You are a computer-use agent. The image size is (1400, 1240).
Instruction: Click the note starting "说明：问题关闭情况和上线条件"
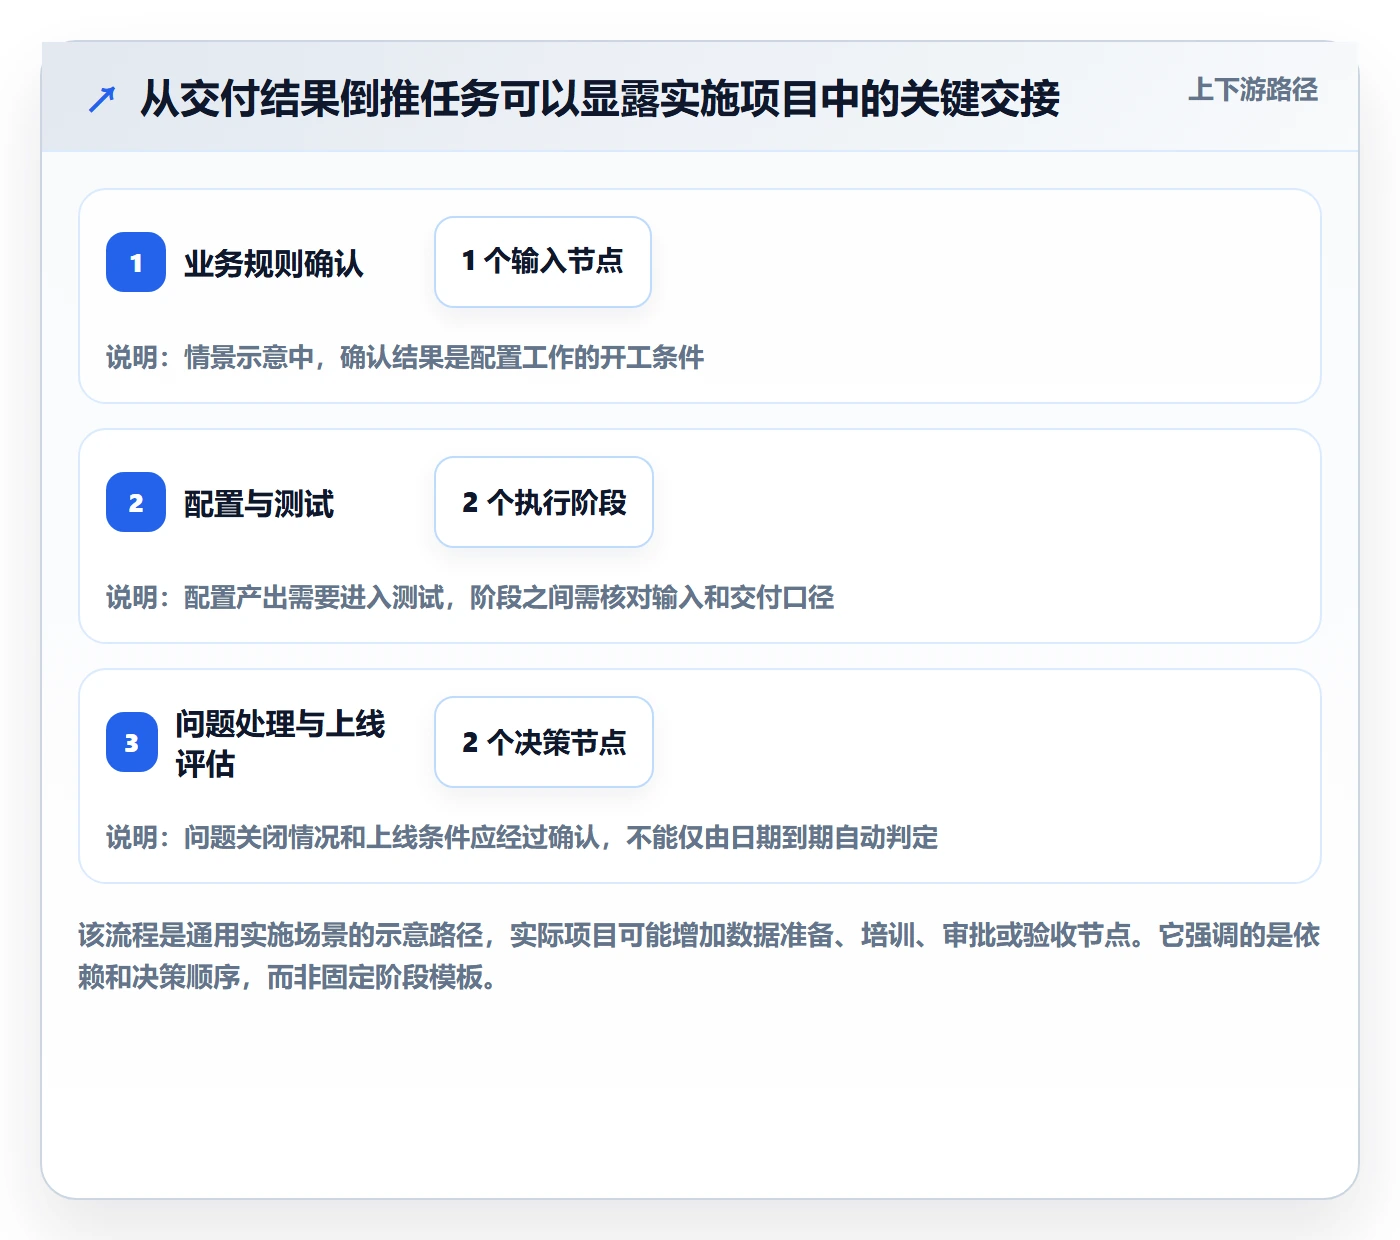522,837
